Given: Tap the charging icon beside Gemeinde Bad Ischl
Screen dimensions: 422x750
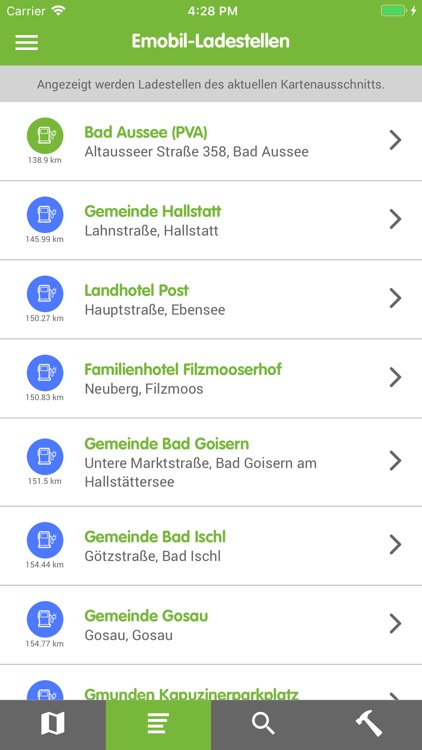Looking at the screenshot, I should 45,540.
